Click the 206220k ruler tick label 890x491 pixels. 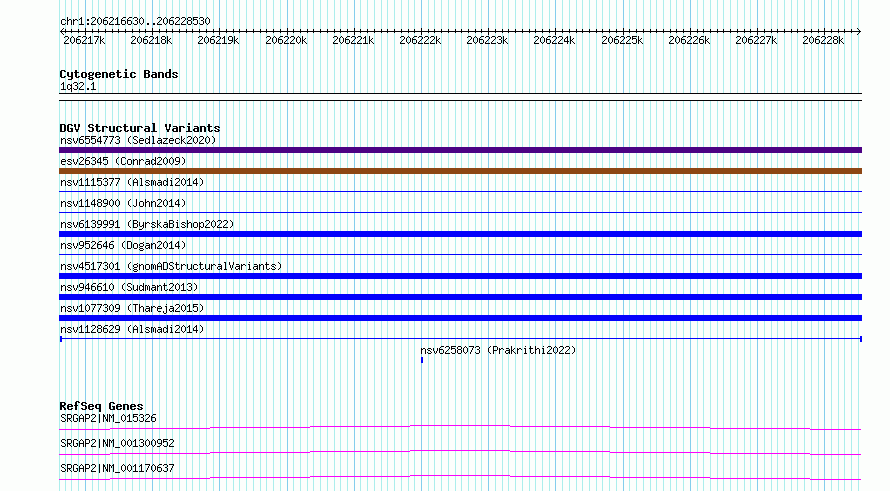pos(286,40)
